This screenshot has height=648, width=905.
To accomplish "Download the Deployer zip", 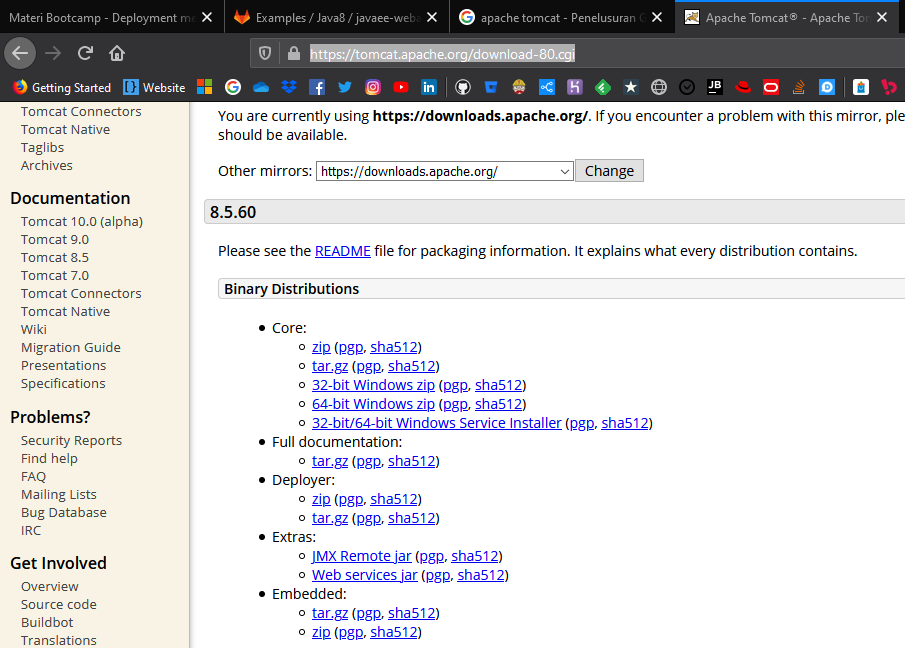I will click(x=321, y=499).
